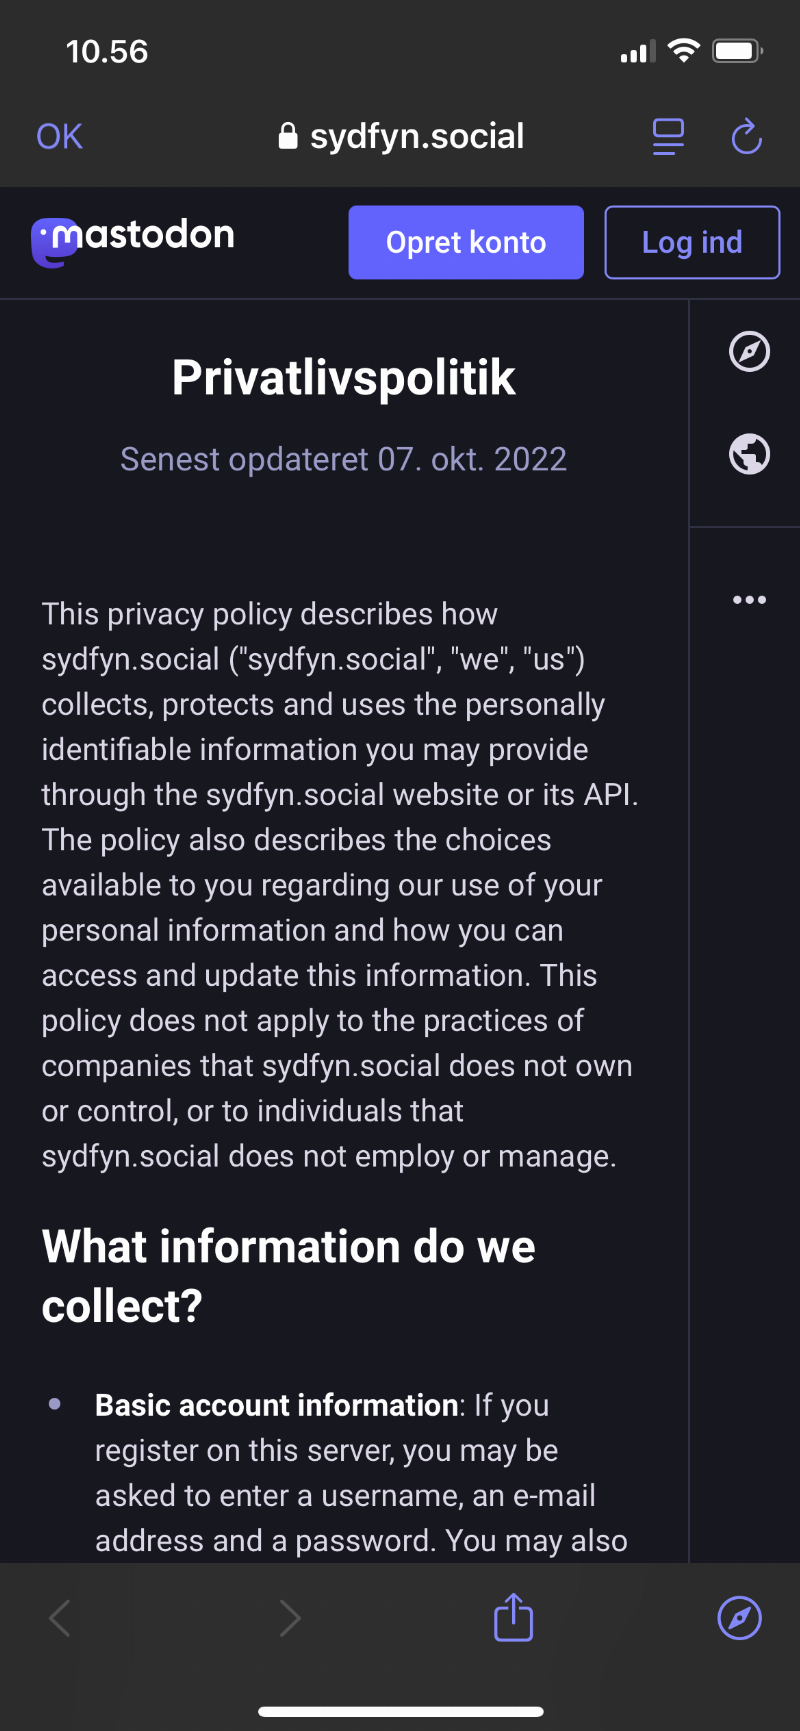Click the Mastodon logo
Viewport: 800px width, 1731px height.
click(x=133, y=241)
